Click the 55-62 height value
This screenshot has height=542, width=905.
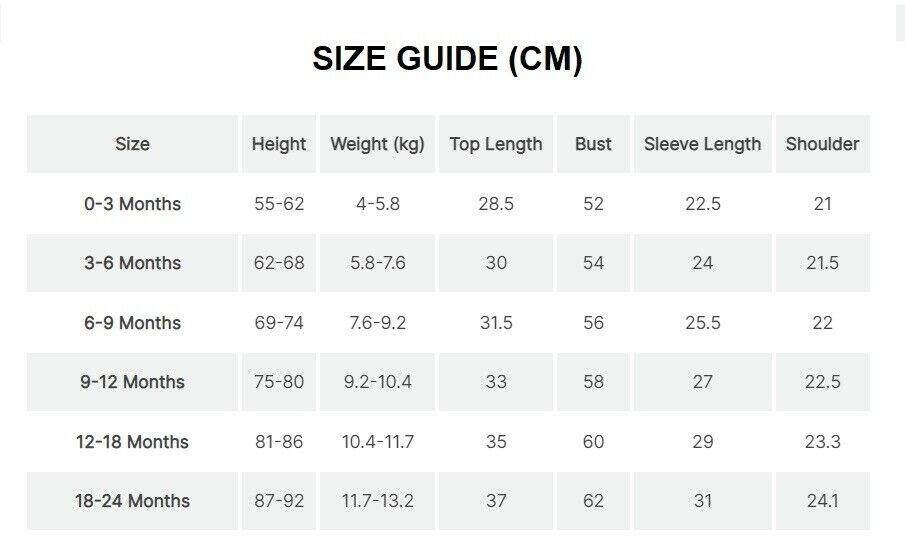tap(279, 204)
